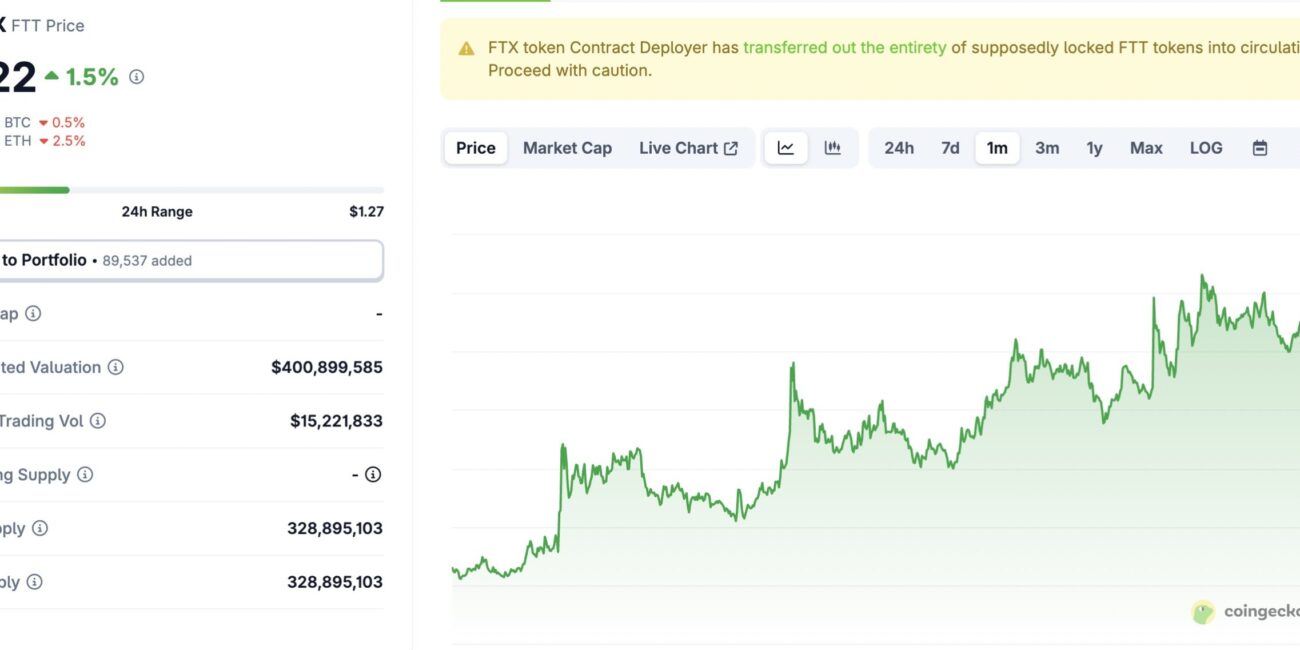Set chart range to 24h

point(899,148)
